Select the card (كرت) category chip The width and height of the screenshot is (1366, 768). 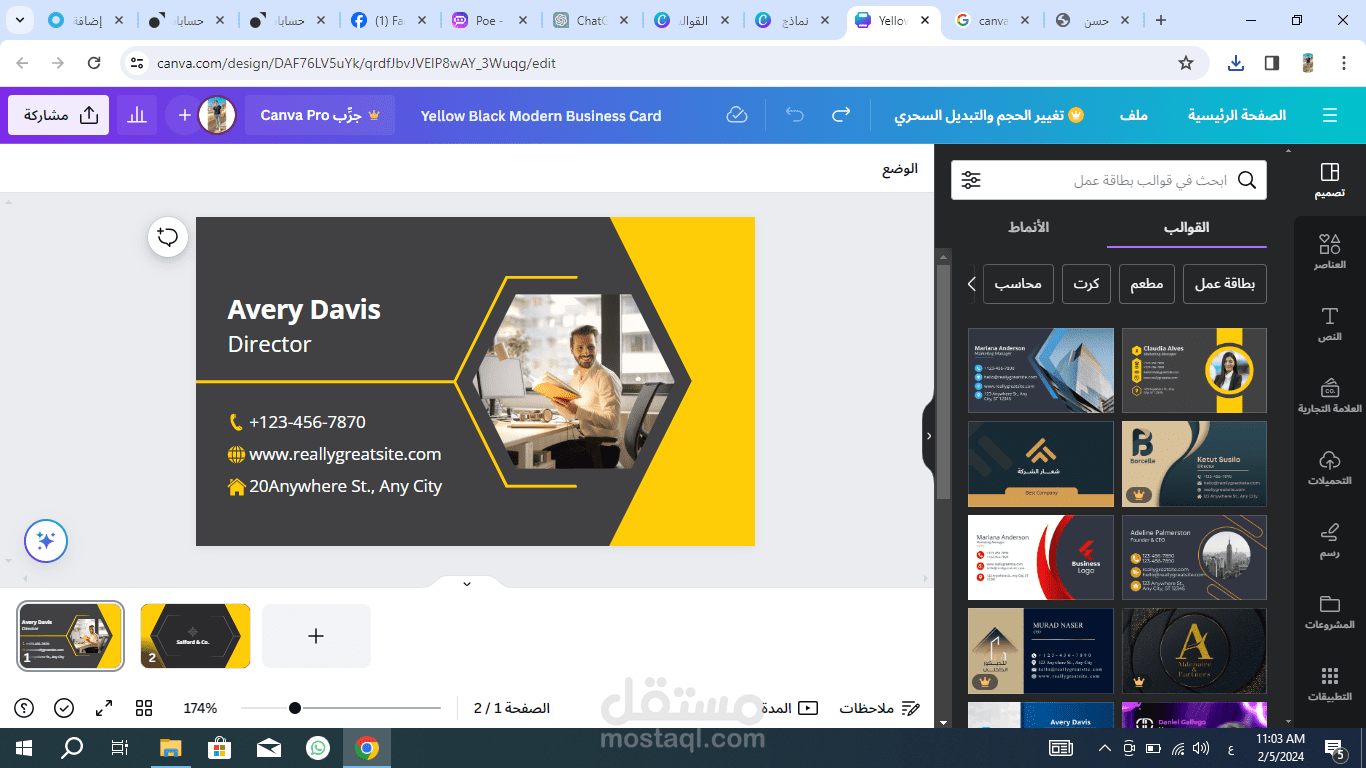1086,284
